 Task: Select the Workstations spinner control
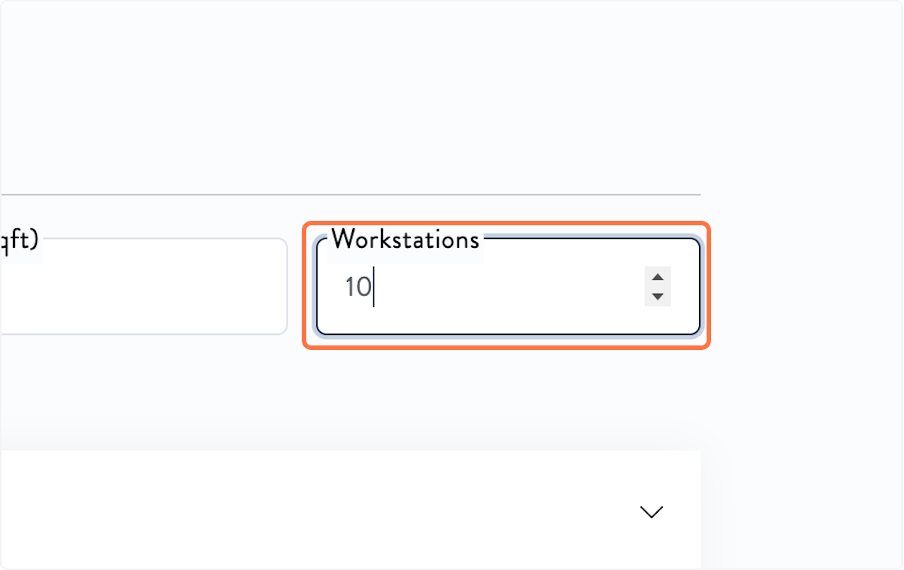point(657,287)
